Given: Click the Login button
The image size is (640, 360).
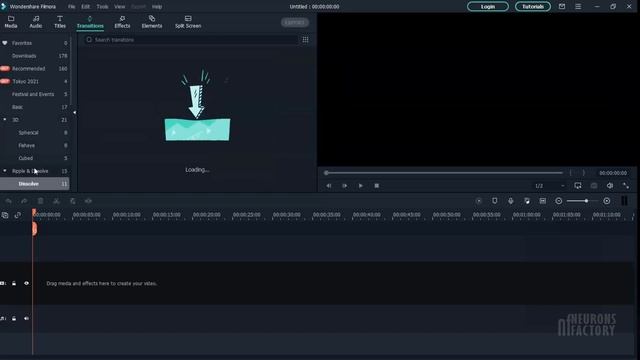Looking at the screenshot, I should pos(488,7).
